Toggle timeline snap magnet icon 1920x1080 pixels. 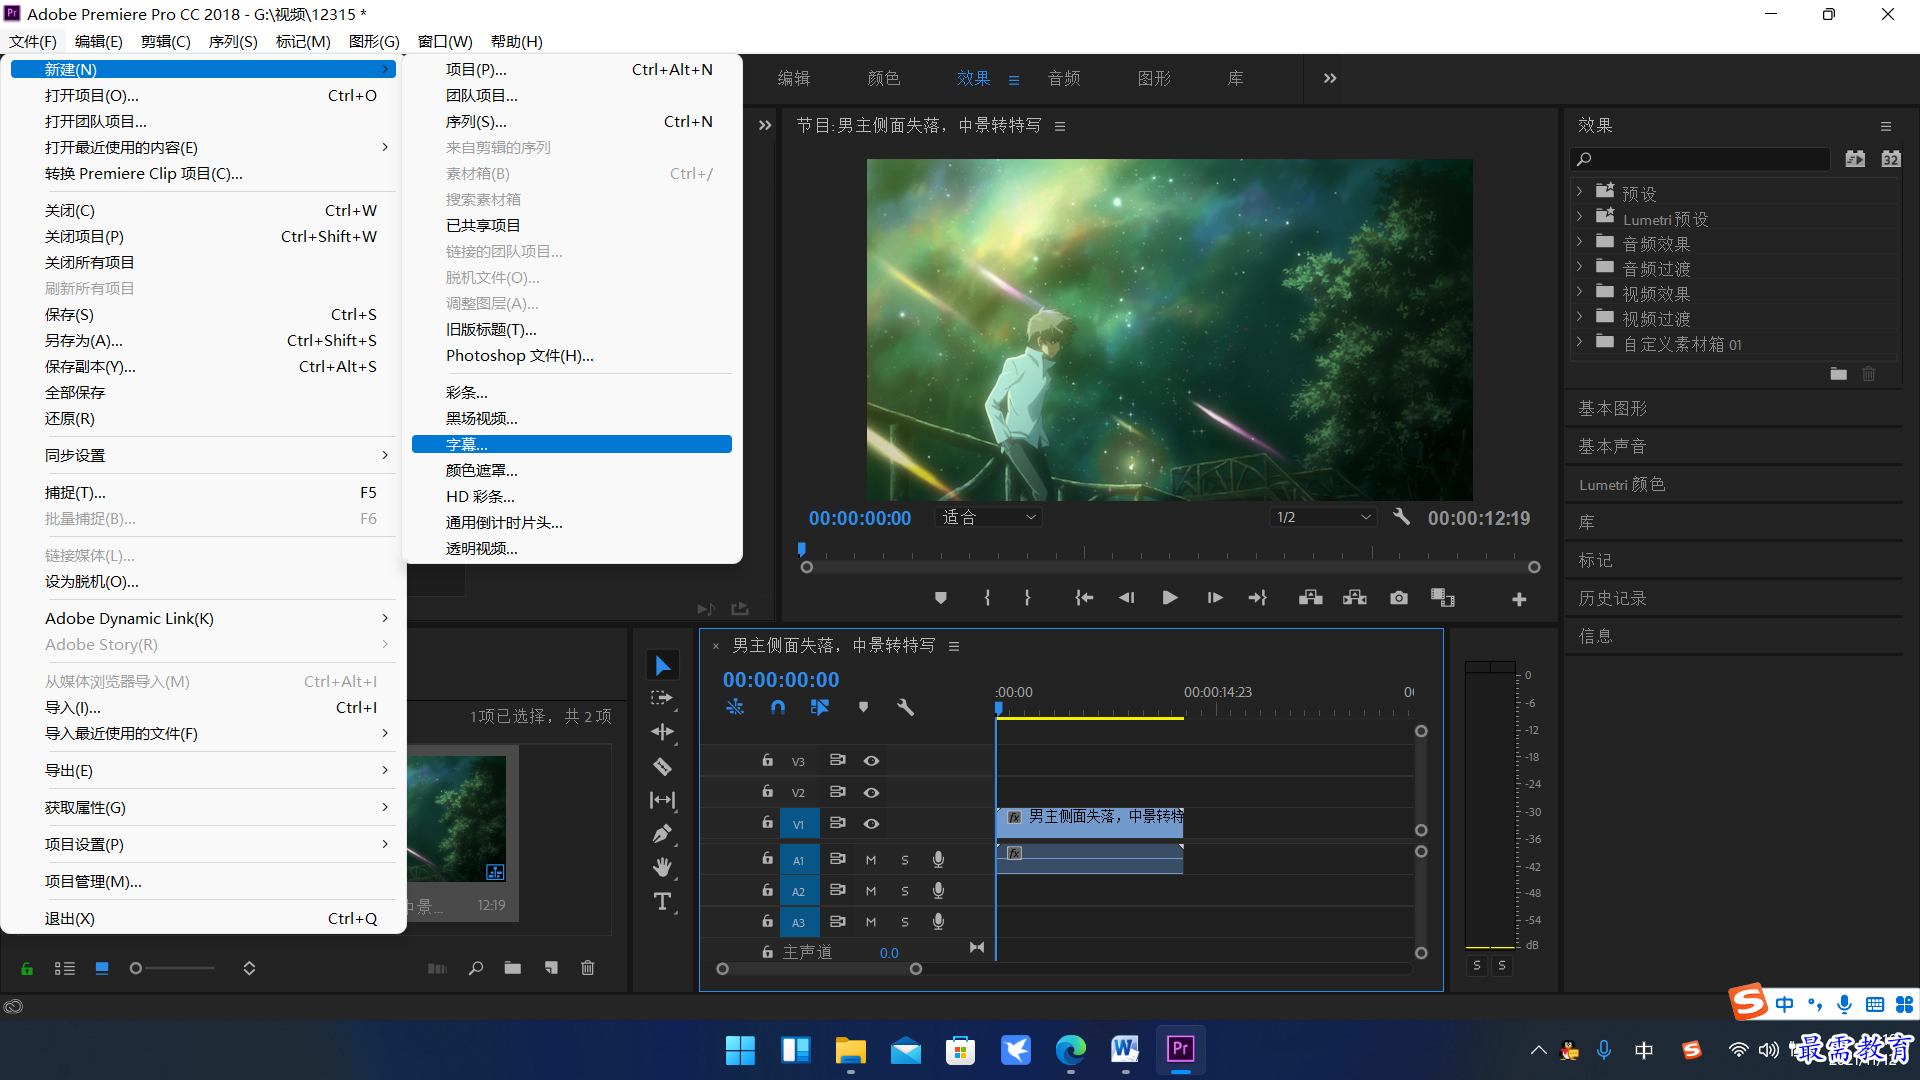[x=778, y=708]
